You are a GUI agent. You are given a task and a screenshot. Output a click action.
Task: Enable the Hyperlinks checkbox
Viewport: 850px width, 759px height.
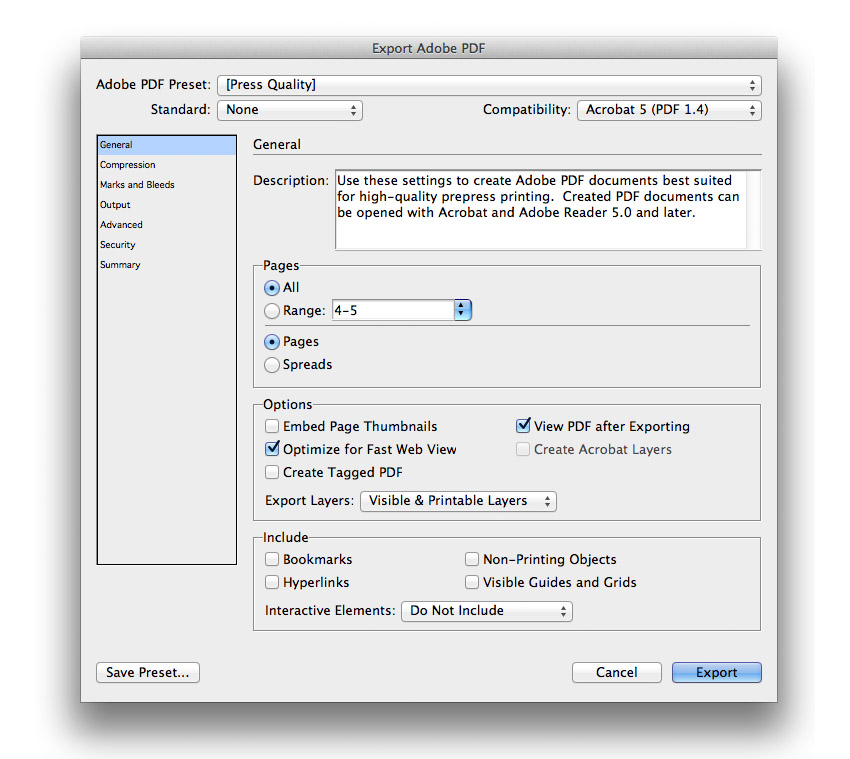click(x=272, y=582)
